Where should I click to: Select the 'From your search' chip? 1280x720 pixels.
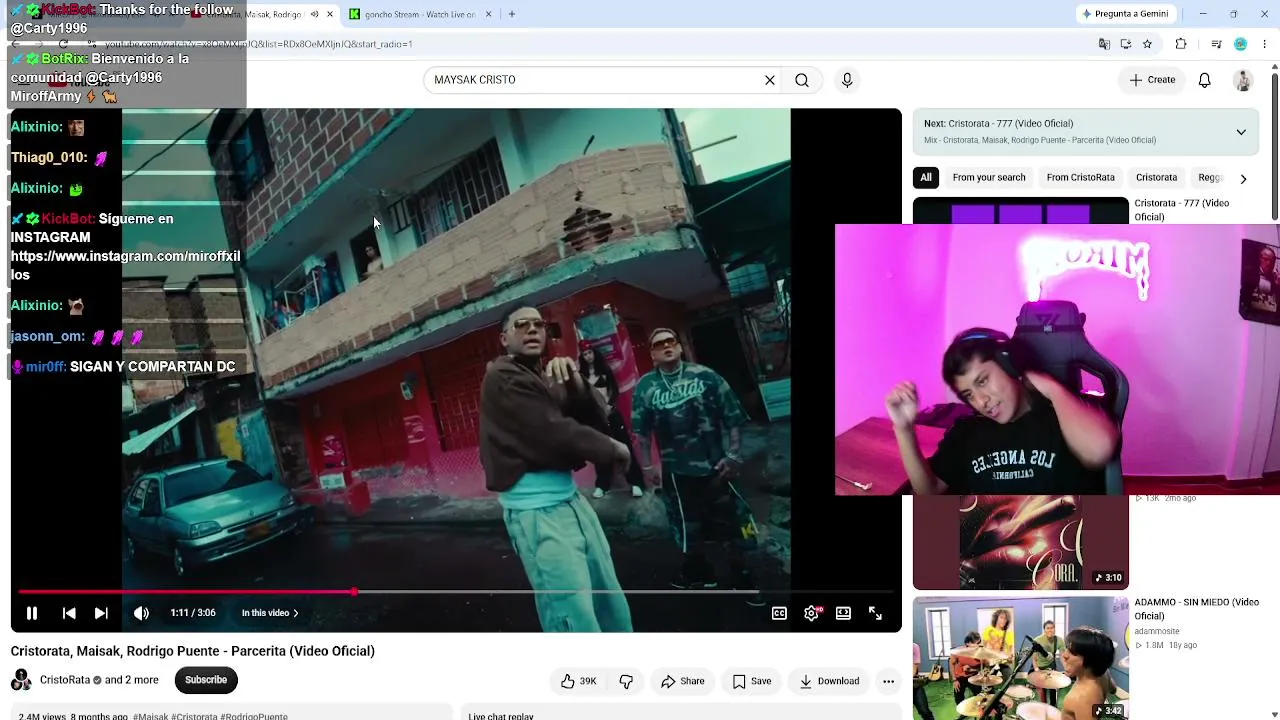(x=989, y=178)
